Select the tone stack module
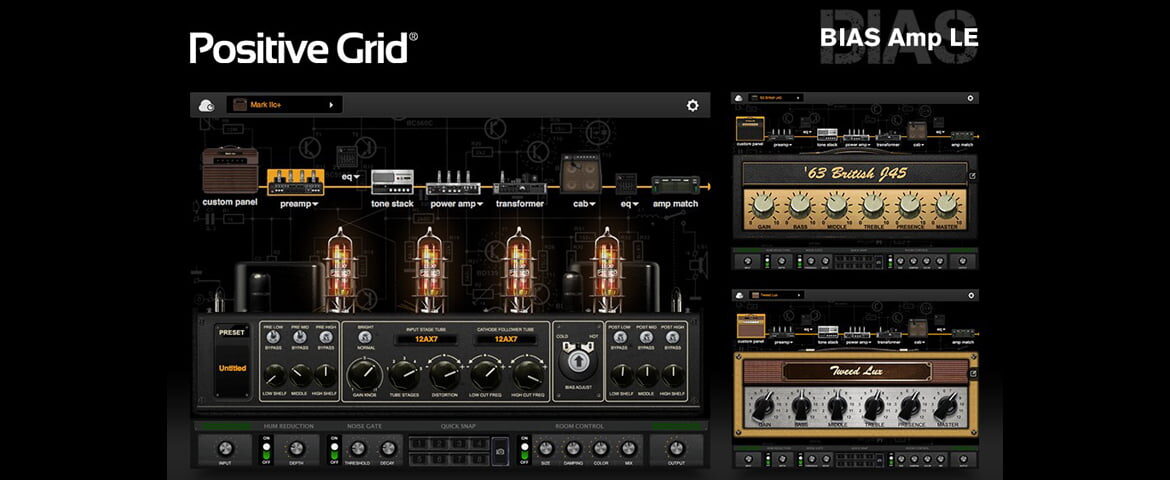1170x480 pixels. (392, 182)
